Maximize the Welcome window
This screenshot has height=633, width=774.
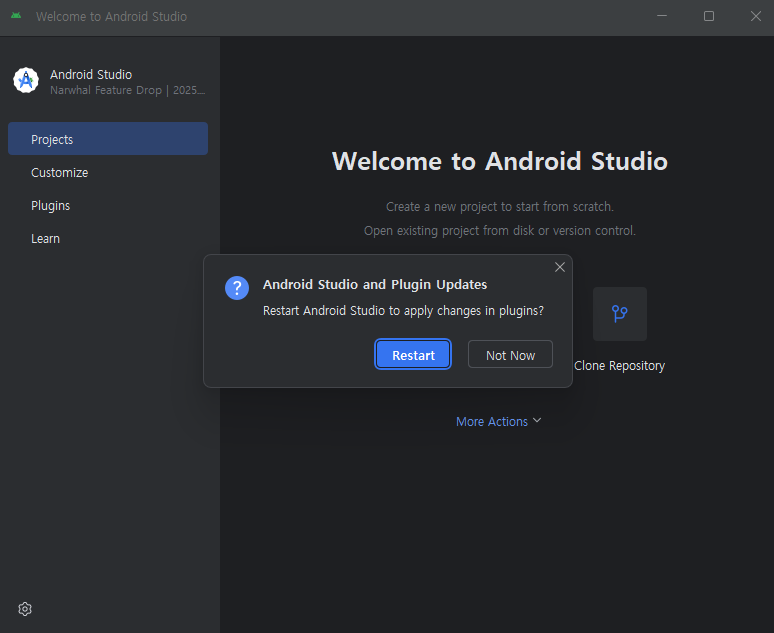tap(709, 16)
